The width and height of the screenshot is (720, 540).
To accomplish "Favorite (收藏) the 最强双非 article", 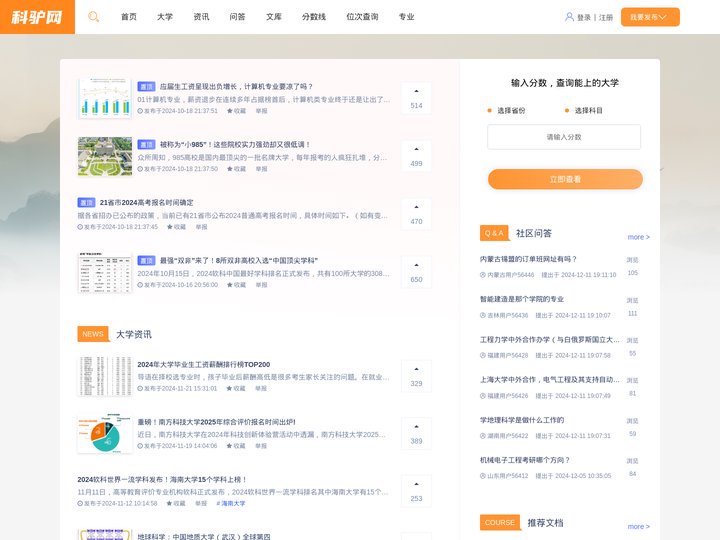I will coord(236,285).
